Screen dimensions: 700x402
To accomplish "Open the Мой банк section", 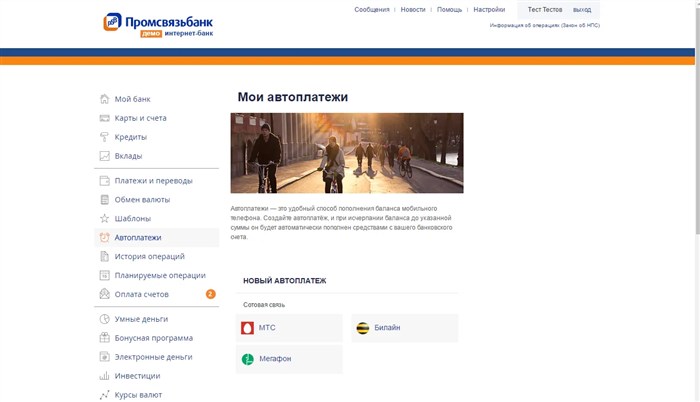I will point(133,99).
